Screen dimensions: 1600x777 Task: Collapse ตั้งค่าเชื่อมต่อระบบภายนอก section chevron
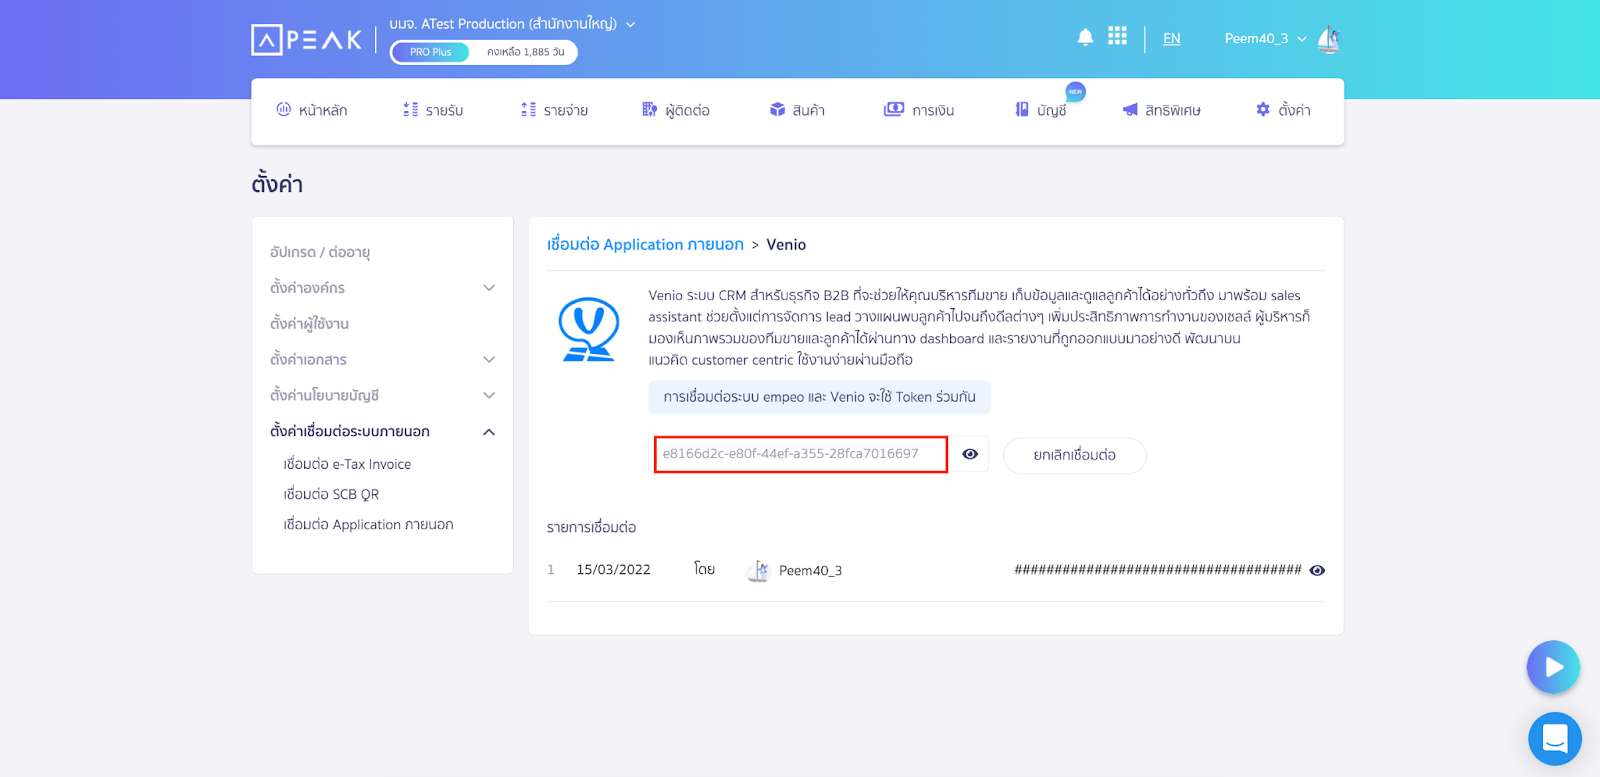[489, 432]
